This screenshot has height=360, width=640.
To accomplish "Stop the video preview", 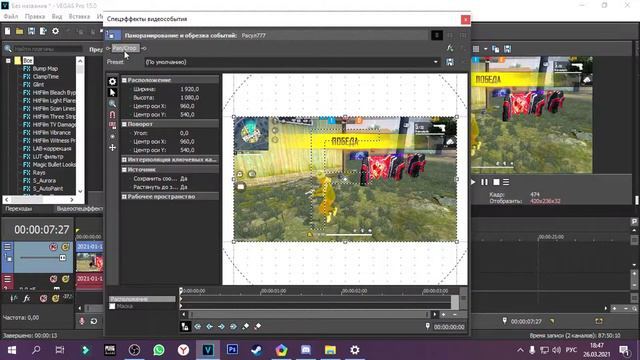I will coord(496,182).
